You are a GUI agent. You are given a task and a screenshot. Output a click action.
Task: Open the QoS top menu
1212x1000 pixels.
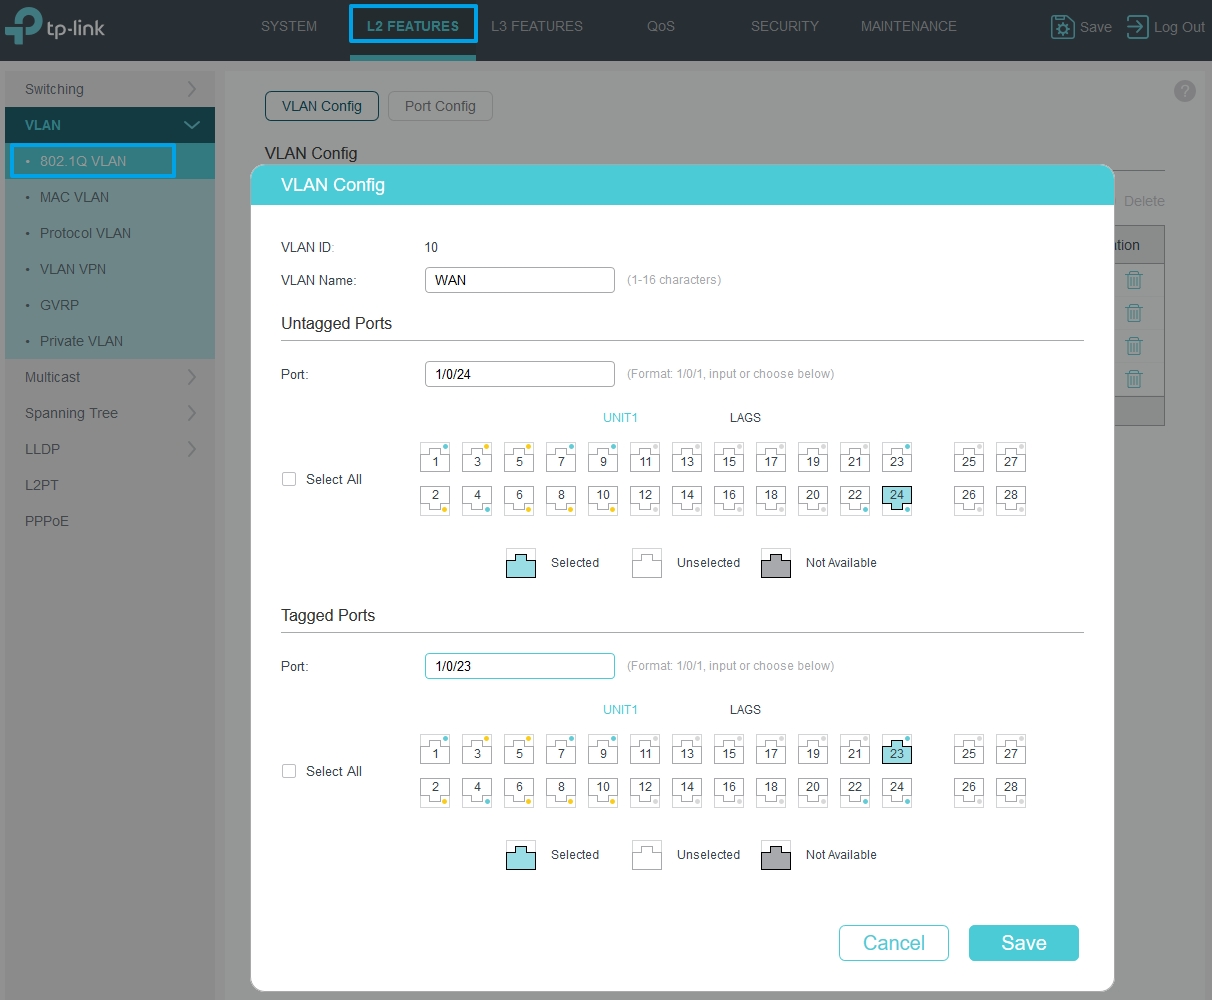click(x=661, y=26)
